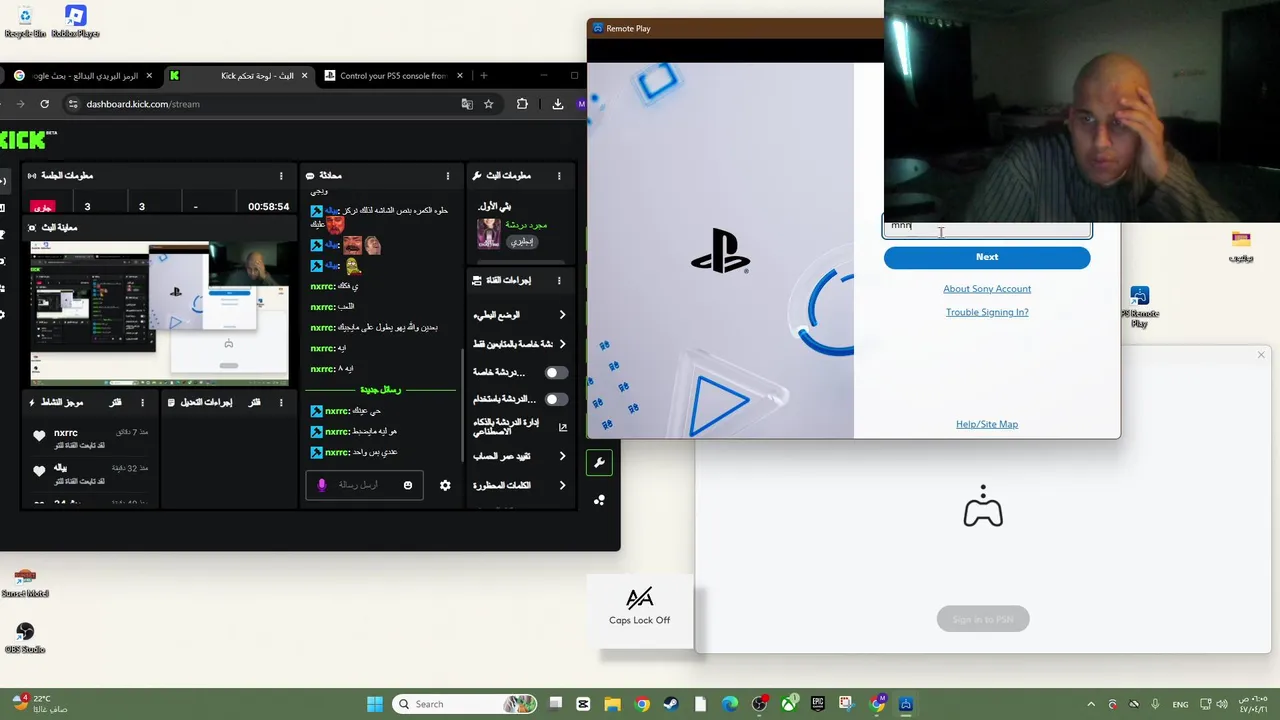This screenshot has height=720, width=1280.
Task: Open chat panel three-dot menu
Action: pyautogui.click(x=447, y=176)
